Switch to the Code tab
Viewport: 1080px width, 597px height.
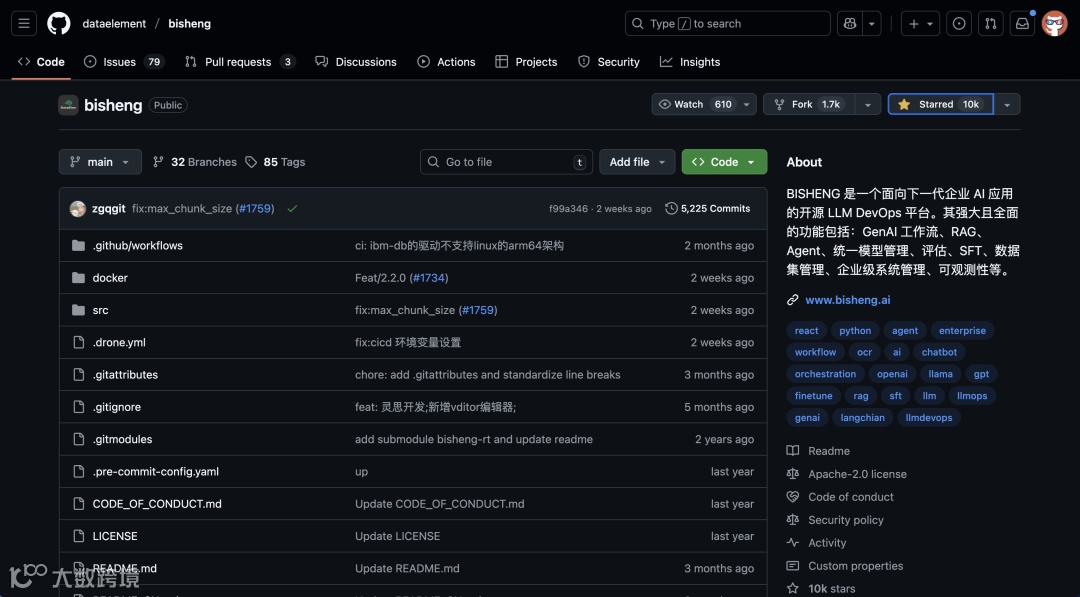pos(41,62)
